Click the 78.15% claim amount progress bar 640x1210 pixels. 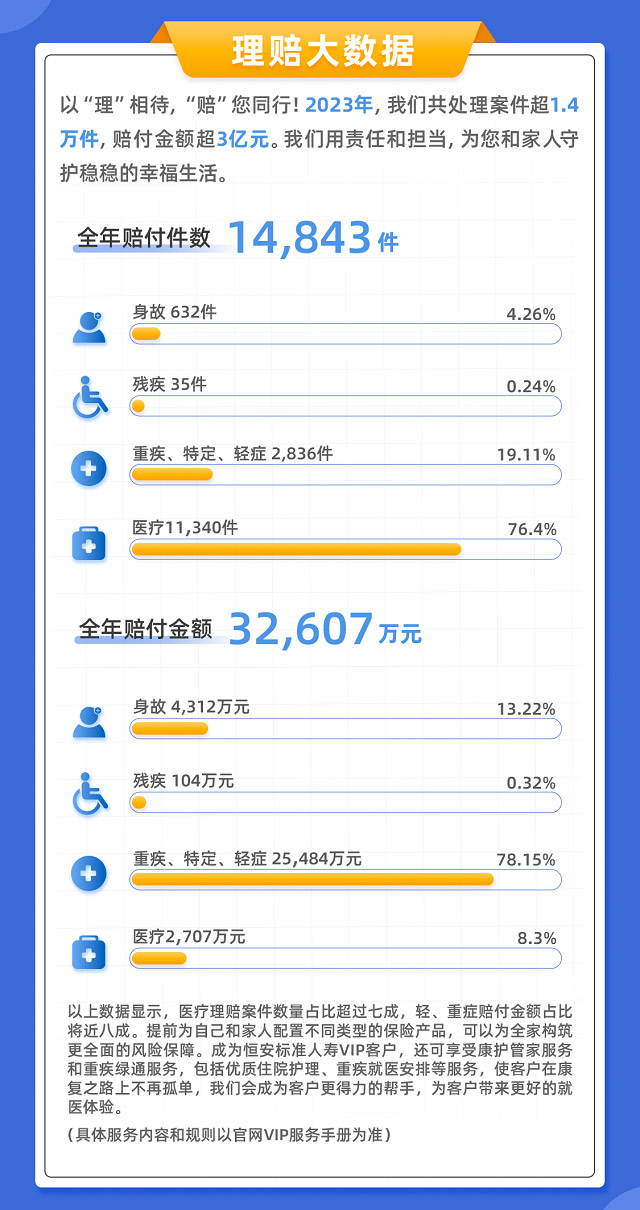(x=345, y=879)
